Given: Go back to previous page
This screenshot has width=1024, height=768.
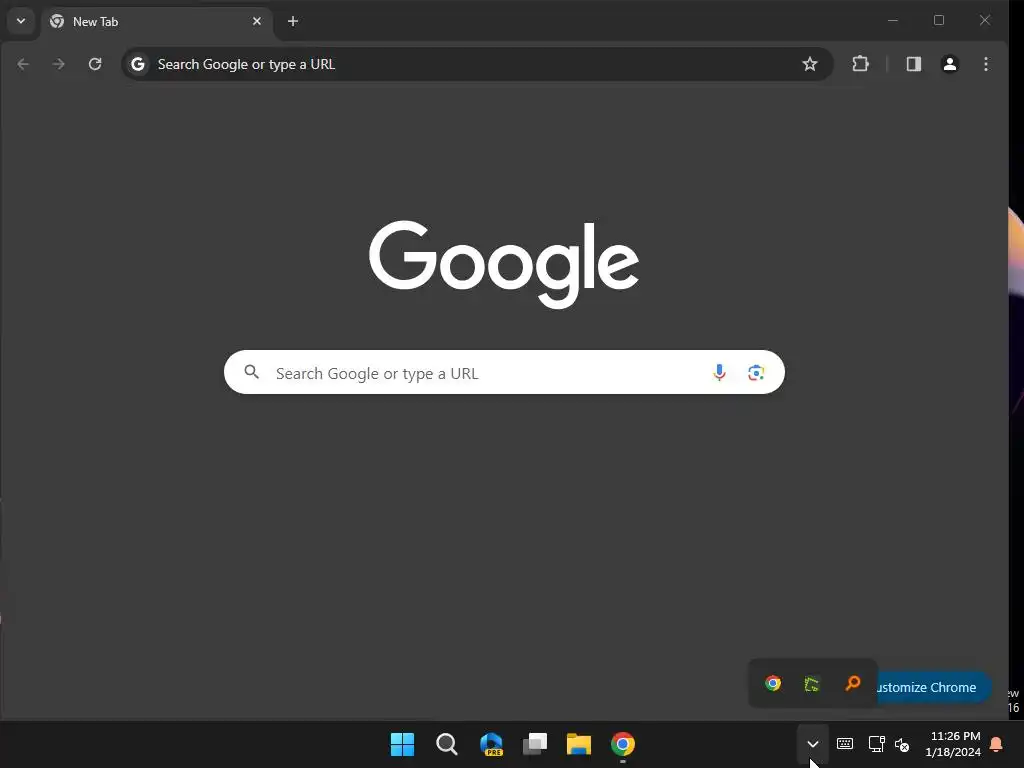Looking at the screenshot, I should [23, 64].
